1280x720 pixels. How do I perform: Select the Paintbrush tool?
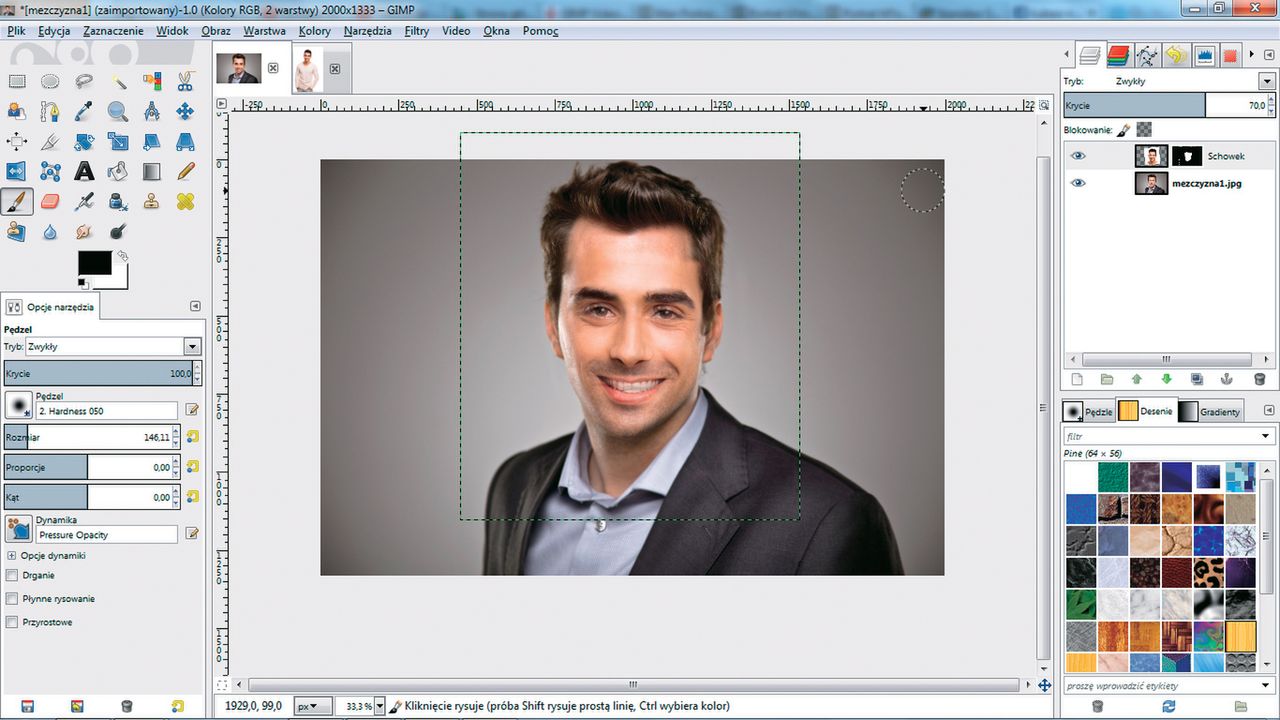[17, 201]
